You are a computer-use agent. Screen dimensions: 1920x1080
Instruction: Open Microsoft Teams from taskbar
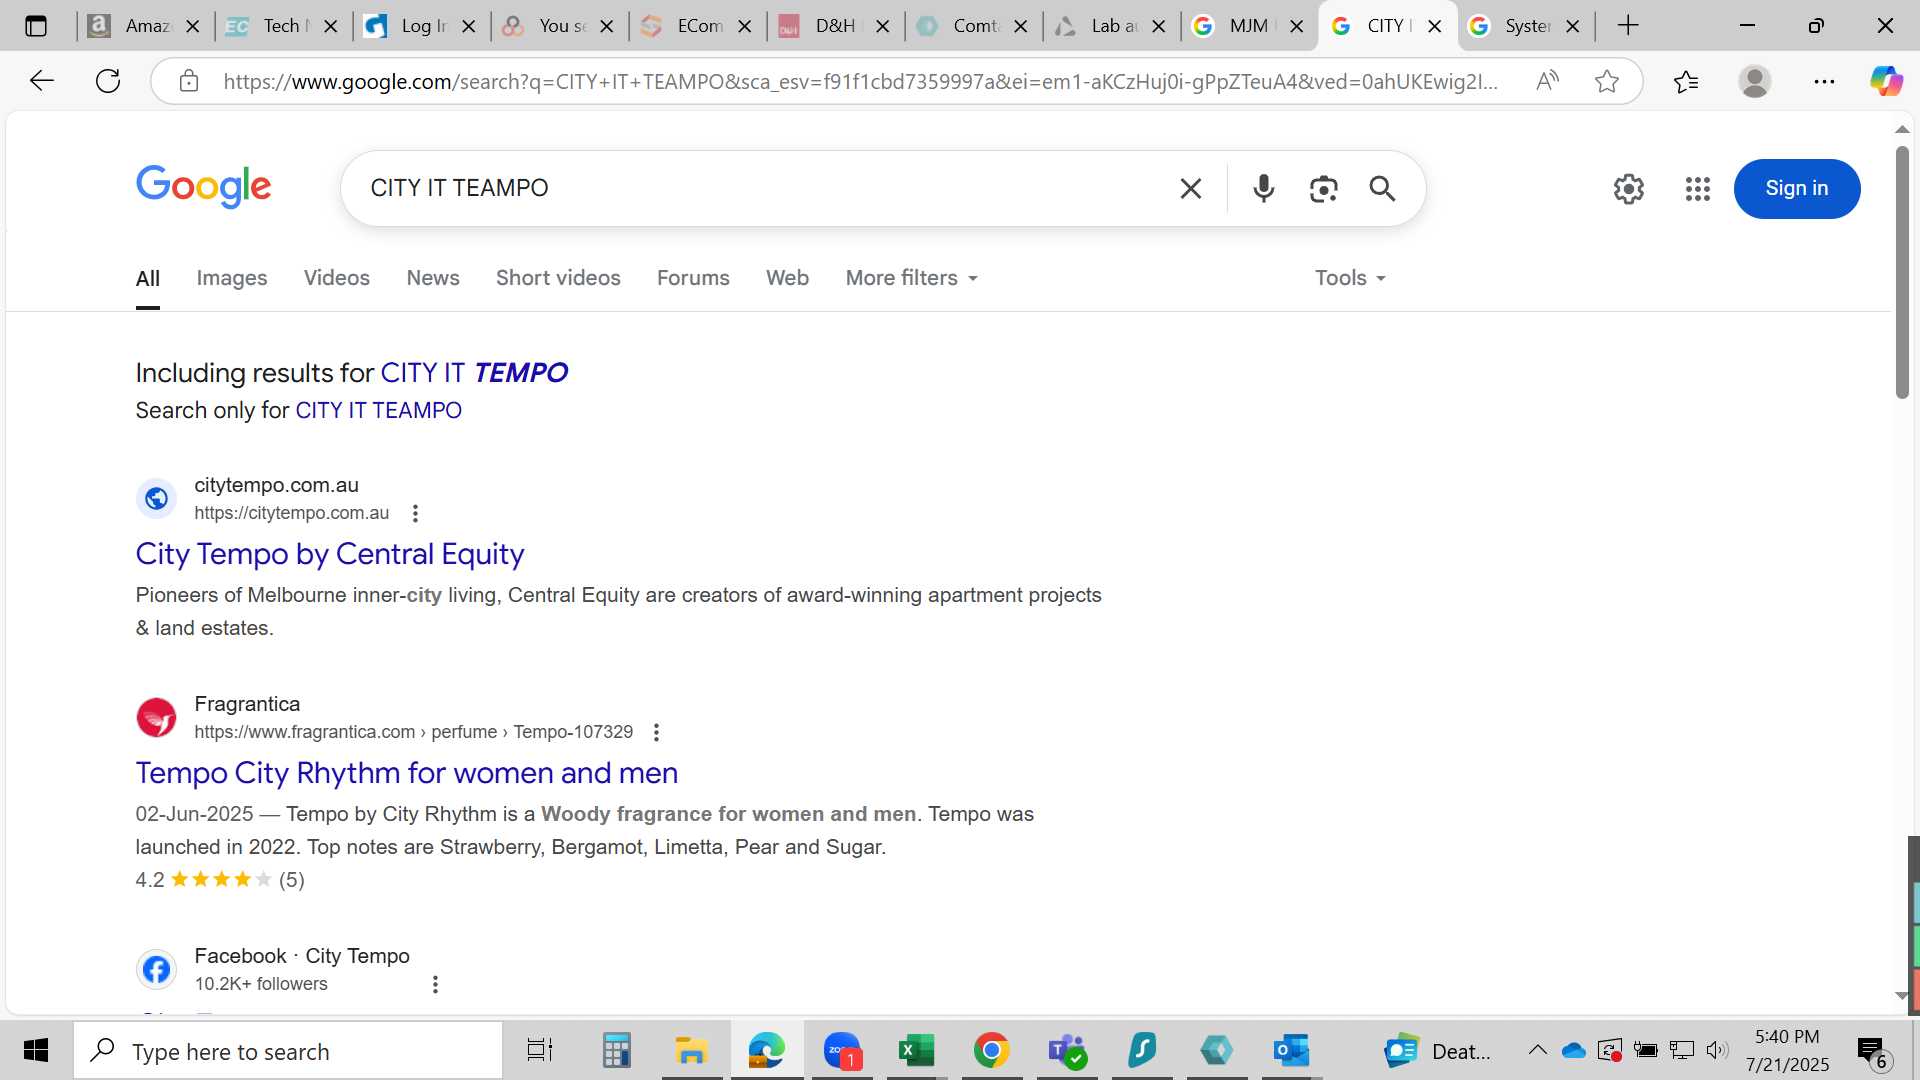pyautogui.click(x=1067, y=1050)
